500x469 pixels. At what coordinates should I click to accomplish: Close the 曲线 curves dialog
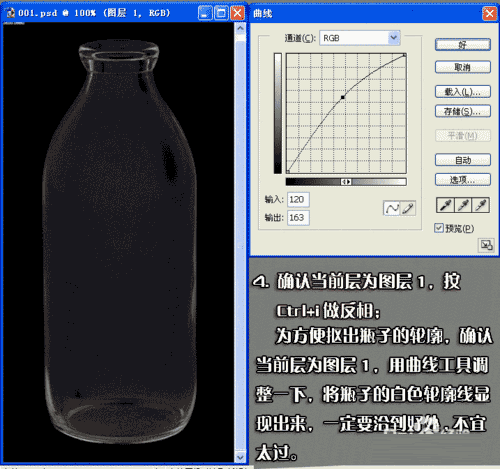(489, 13)
